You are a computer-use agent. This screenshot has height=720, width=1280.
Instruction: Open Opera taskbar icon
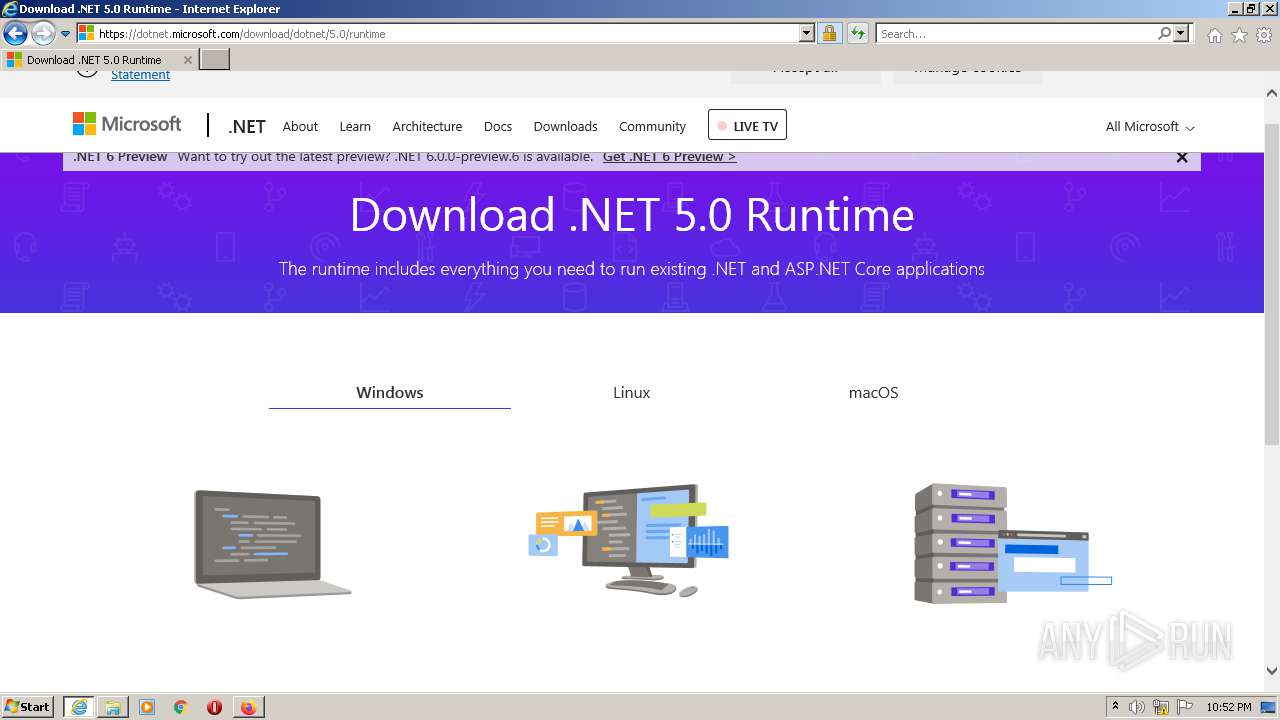(x=214, y=707)
